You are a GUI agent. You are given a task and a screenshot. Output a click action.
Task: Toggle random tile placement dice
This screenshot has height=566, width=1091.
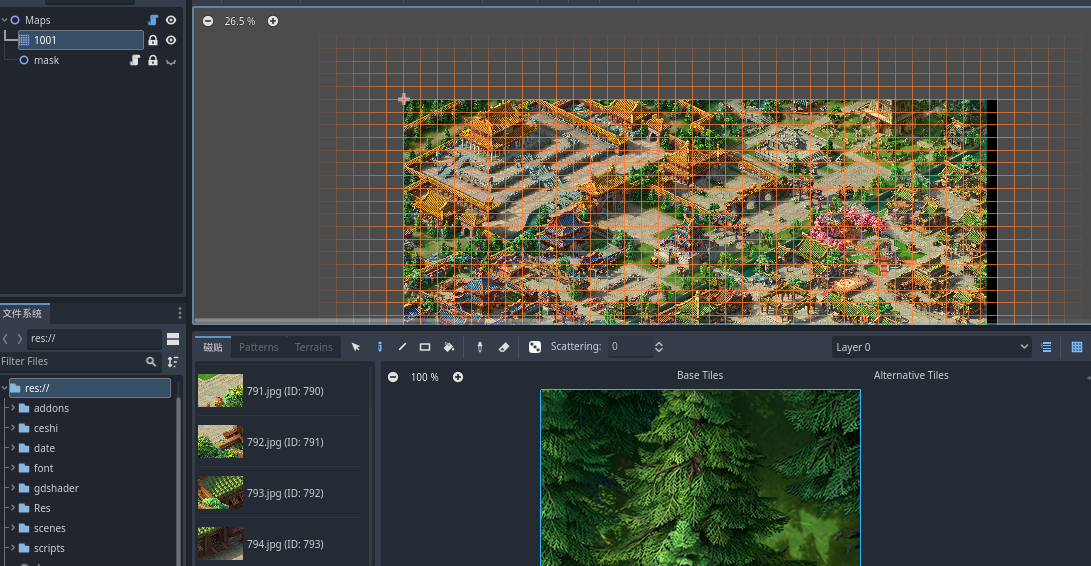pyautogui.click(x=535, y=347)
